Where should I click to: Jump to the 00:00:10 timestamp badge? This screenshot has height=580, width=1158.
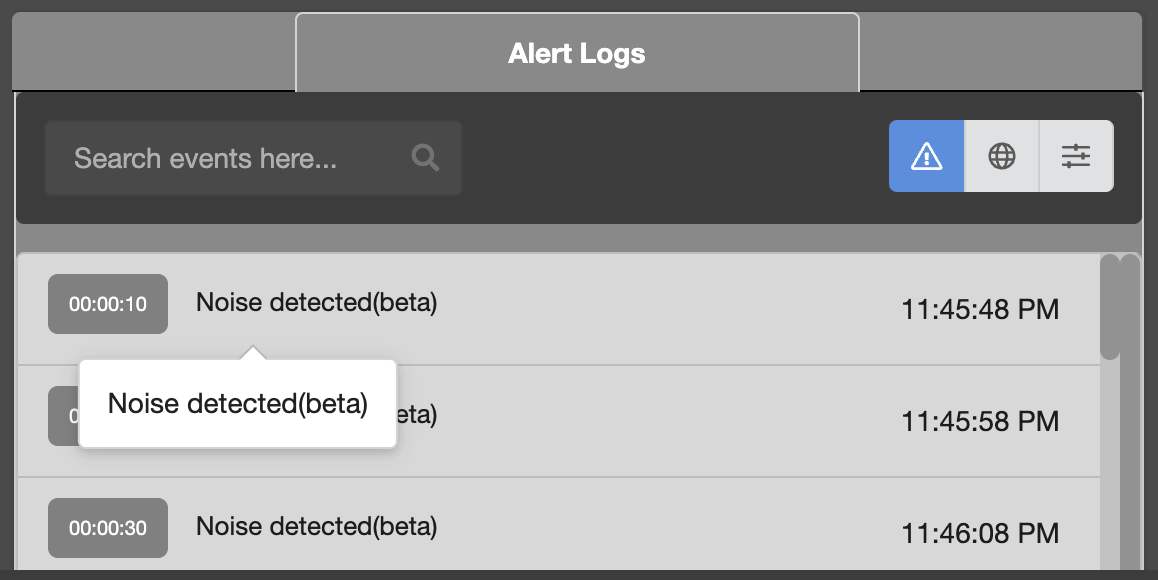(107, 304)
